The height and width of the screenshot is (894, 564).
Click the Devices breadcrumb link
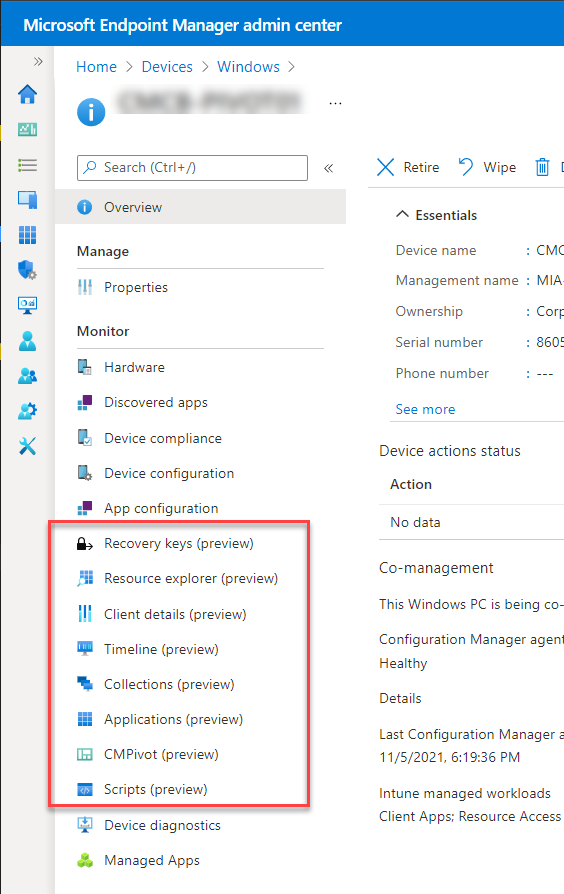[167, 67]
